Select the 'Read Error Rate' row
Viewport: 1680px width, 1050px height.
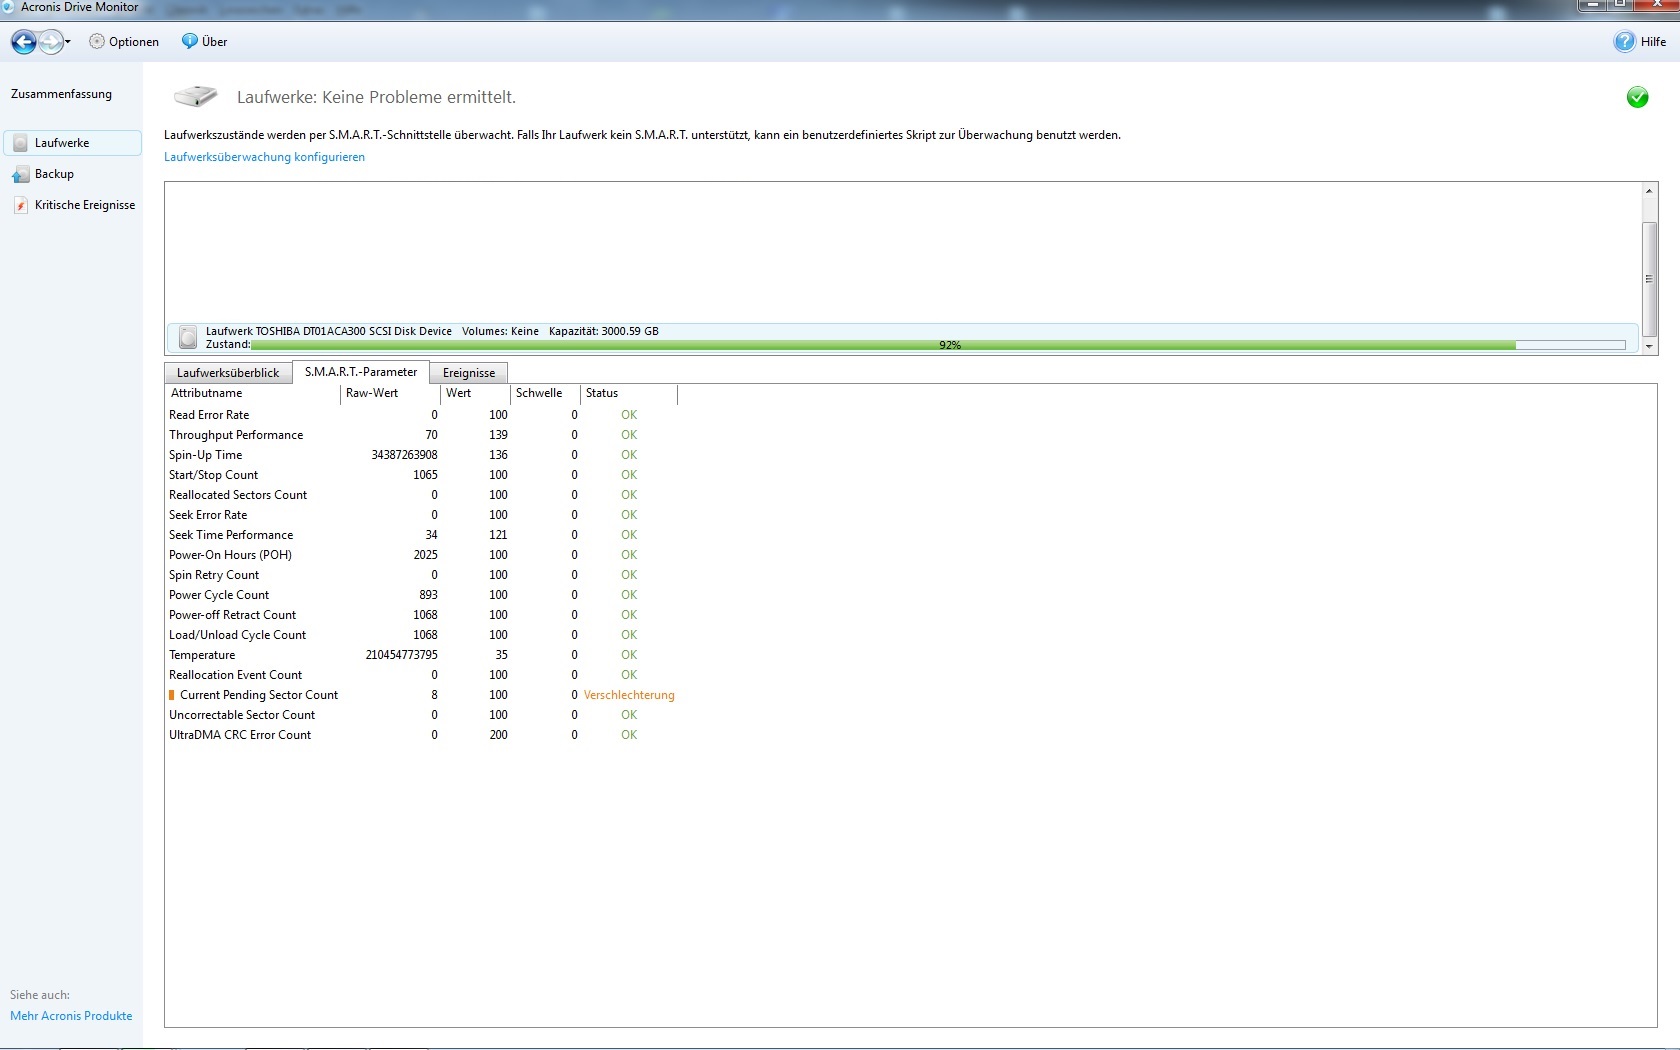421,415
